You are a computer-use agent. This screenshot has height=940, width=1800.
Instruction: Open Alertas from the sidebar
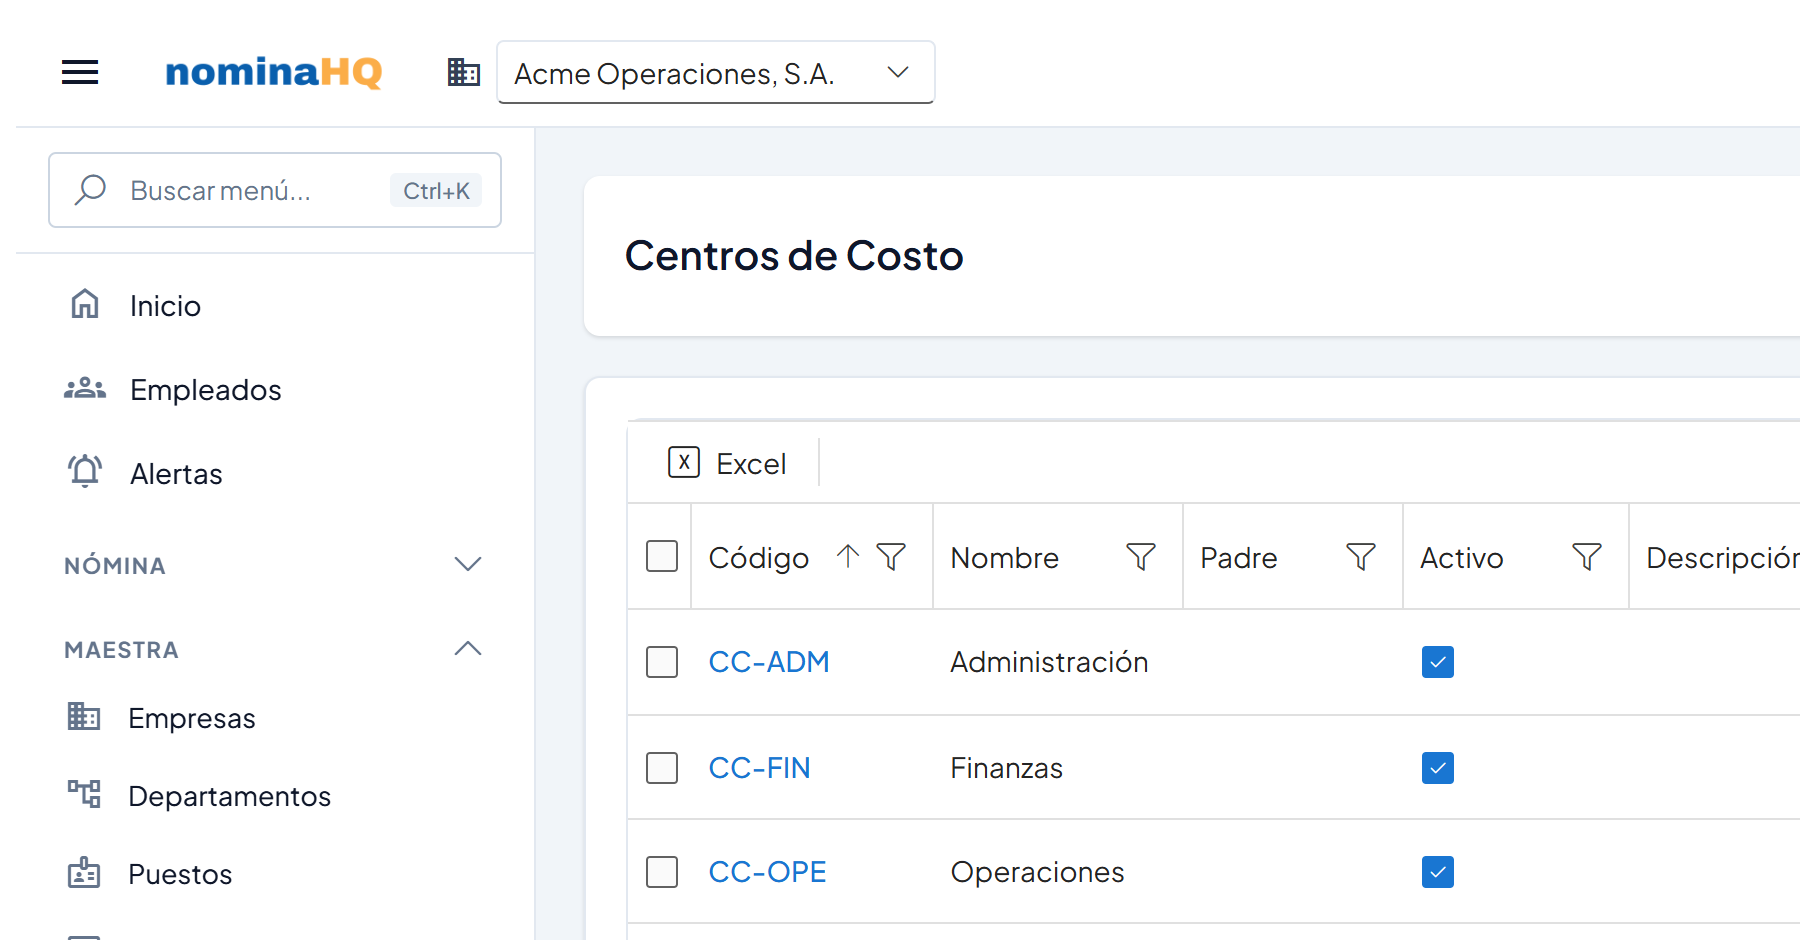point(176,474)
